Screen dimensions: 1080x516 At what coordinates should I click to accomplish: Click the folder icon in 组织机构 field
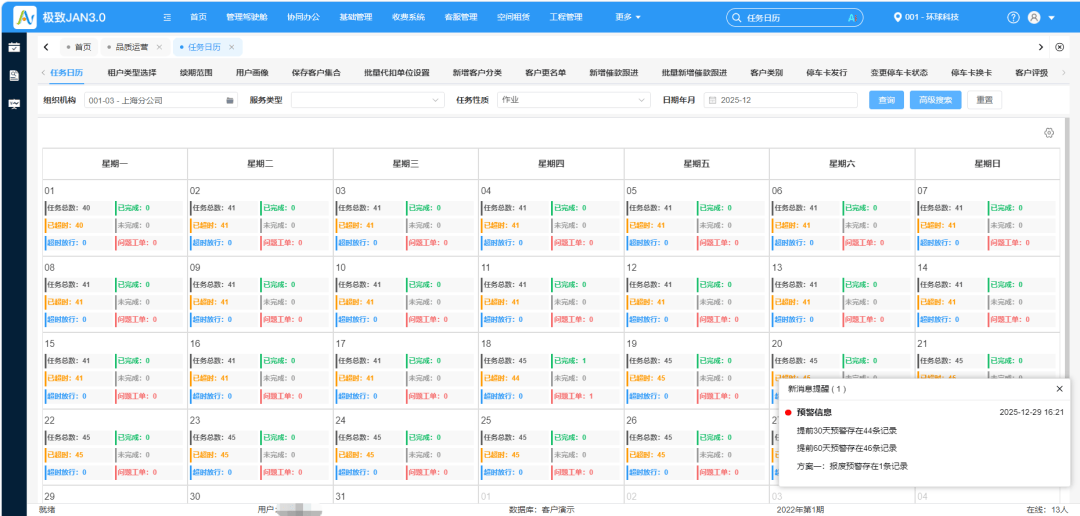pos(229,100)
